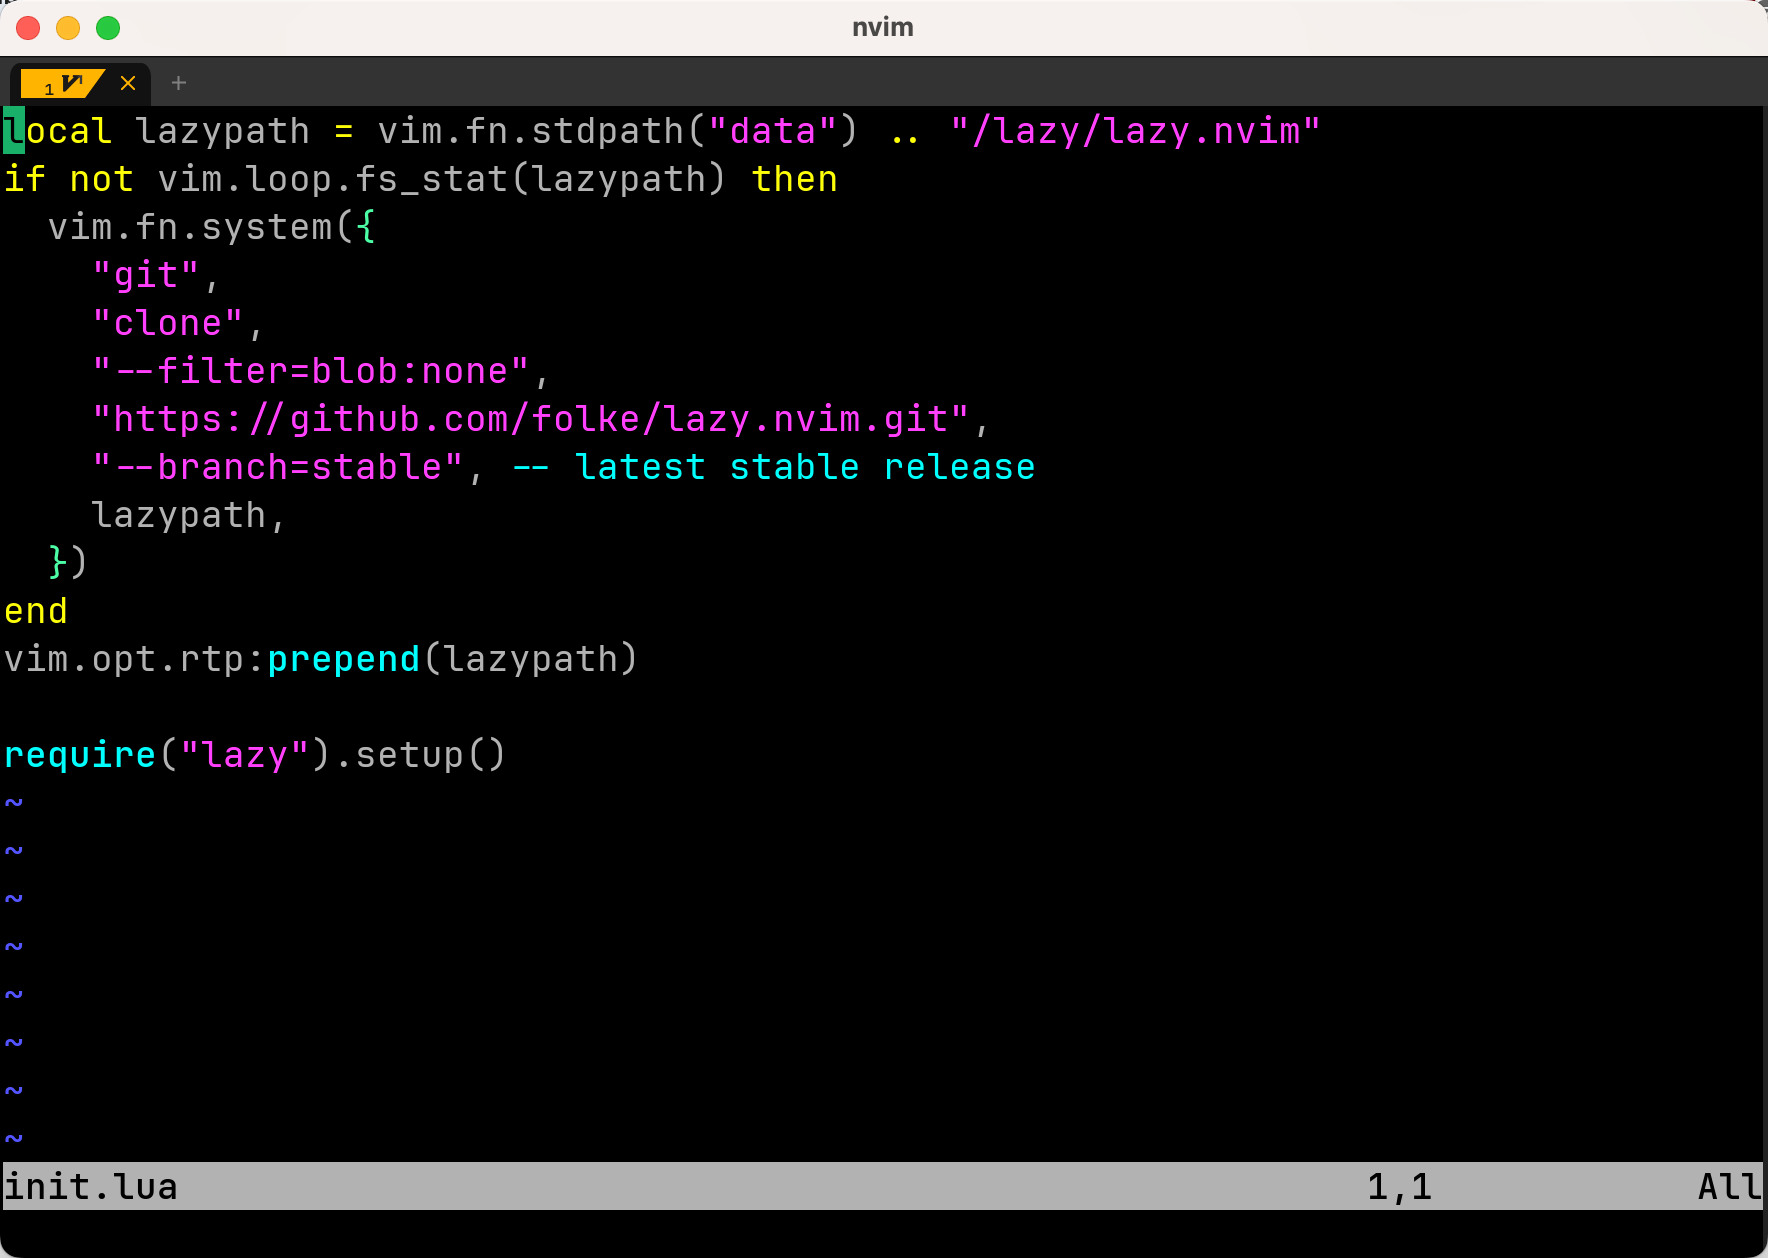This screenshot has width=1768, height=1258.
Task: Click the "--filter=blob:none" argument
Action: coord(310,371)
